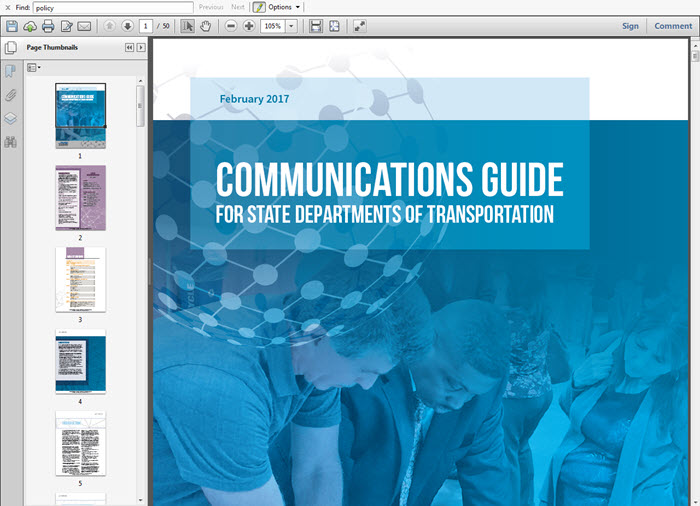The image size is (700, 506).
Task: Click the February 2017 text on cover
Action: [x=254, y=99]
